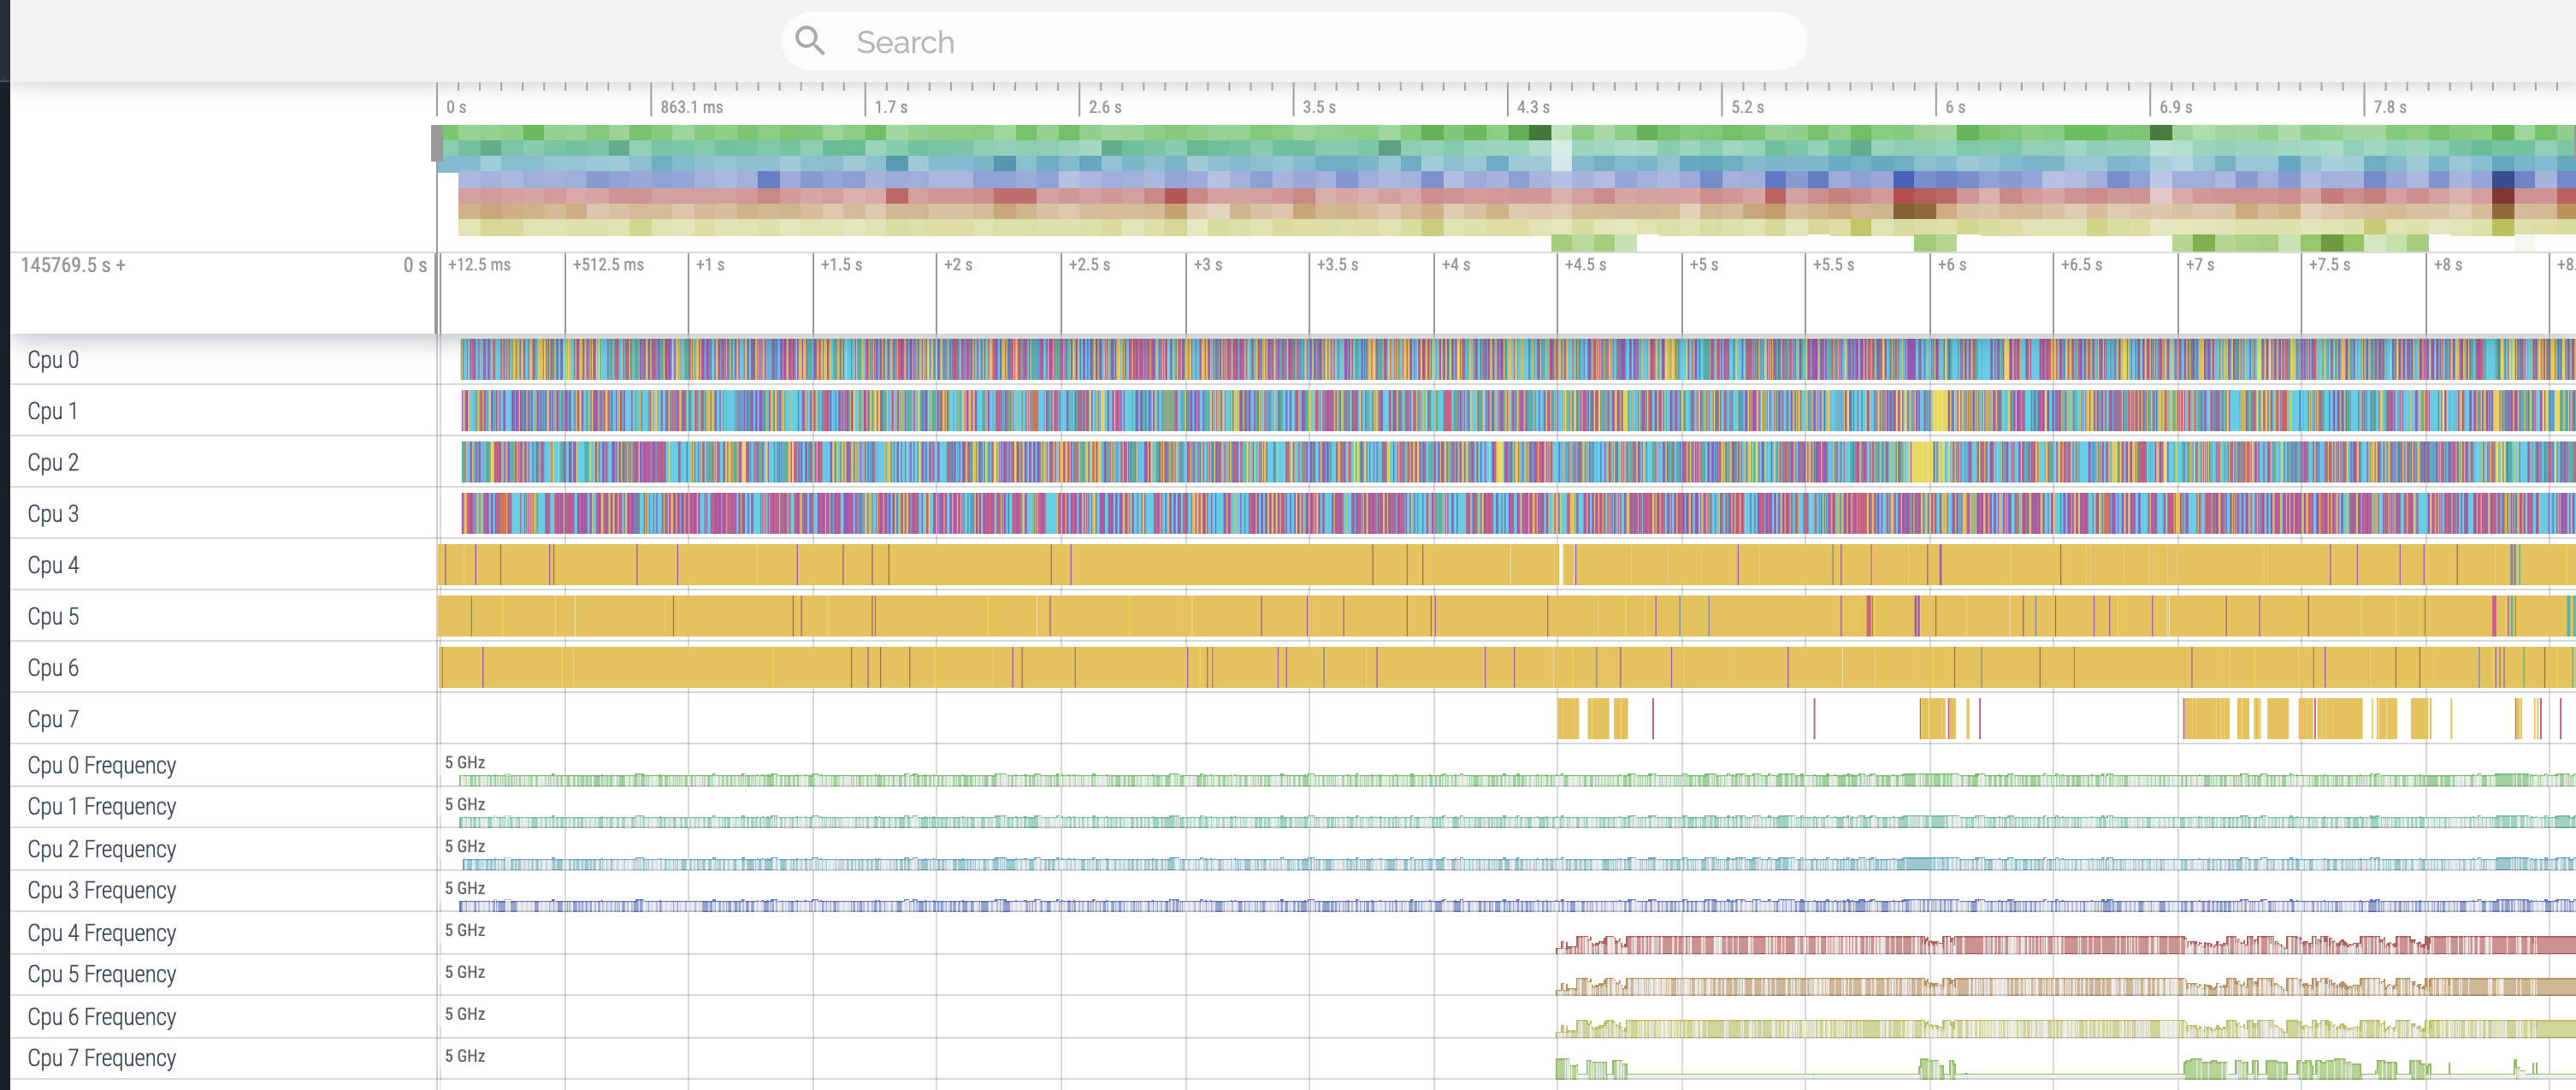Click the +4.5 s mark on time axis
Screen dimensions: 2576x1090
point(1585,265)
